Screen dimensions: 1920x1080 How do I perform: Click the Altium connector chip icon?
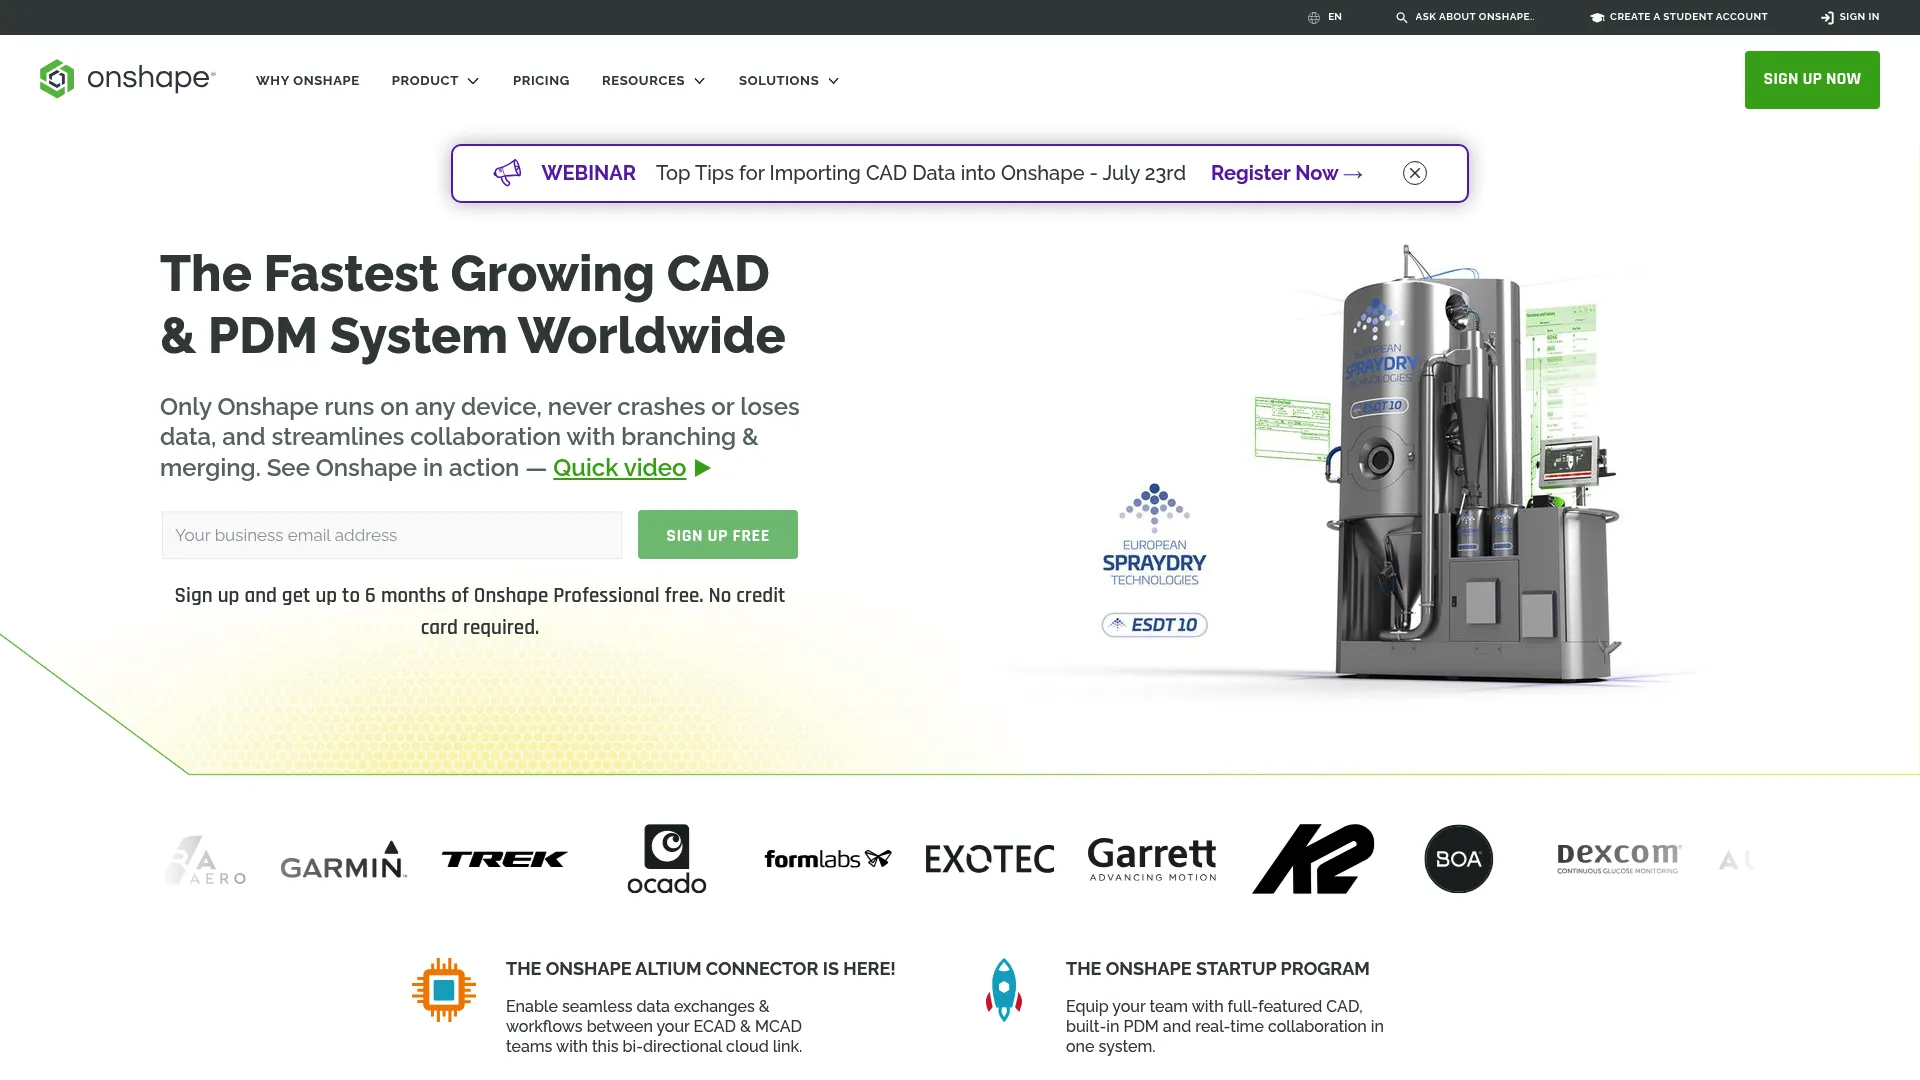(x=444, y=990)
